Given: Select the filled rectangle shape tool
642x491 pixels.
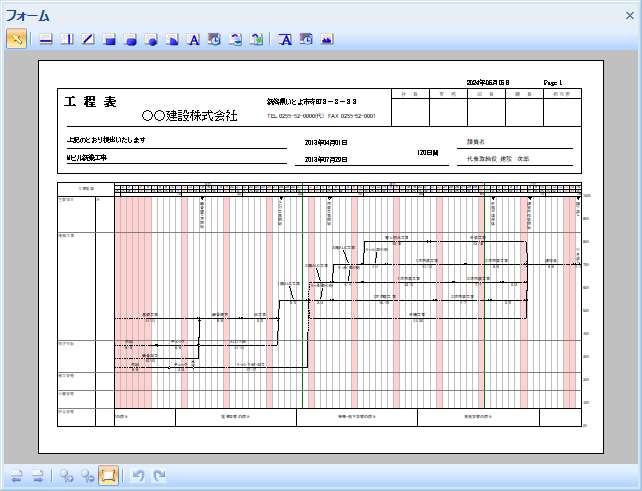Looking at the screenshot, I should coord(110,39).
